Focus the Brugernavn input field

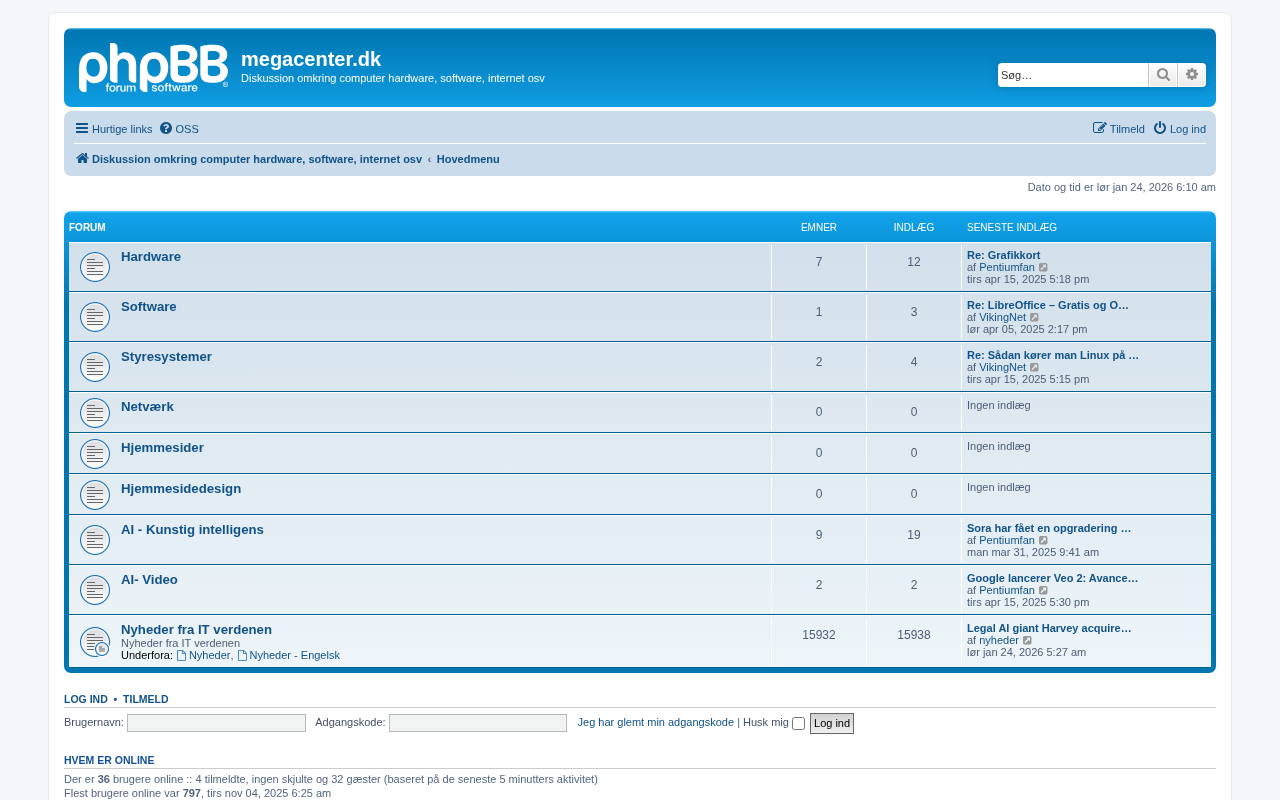pyautogui.click(x=216, y=723)
